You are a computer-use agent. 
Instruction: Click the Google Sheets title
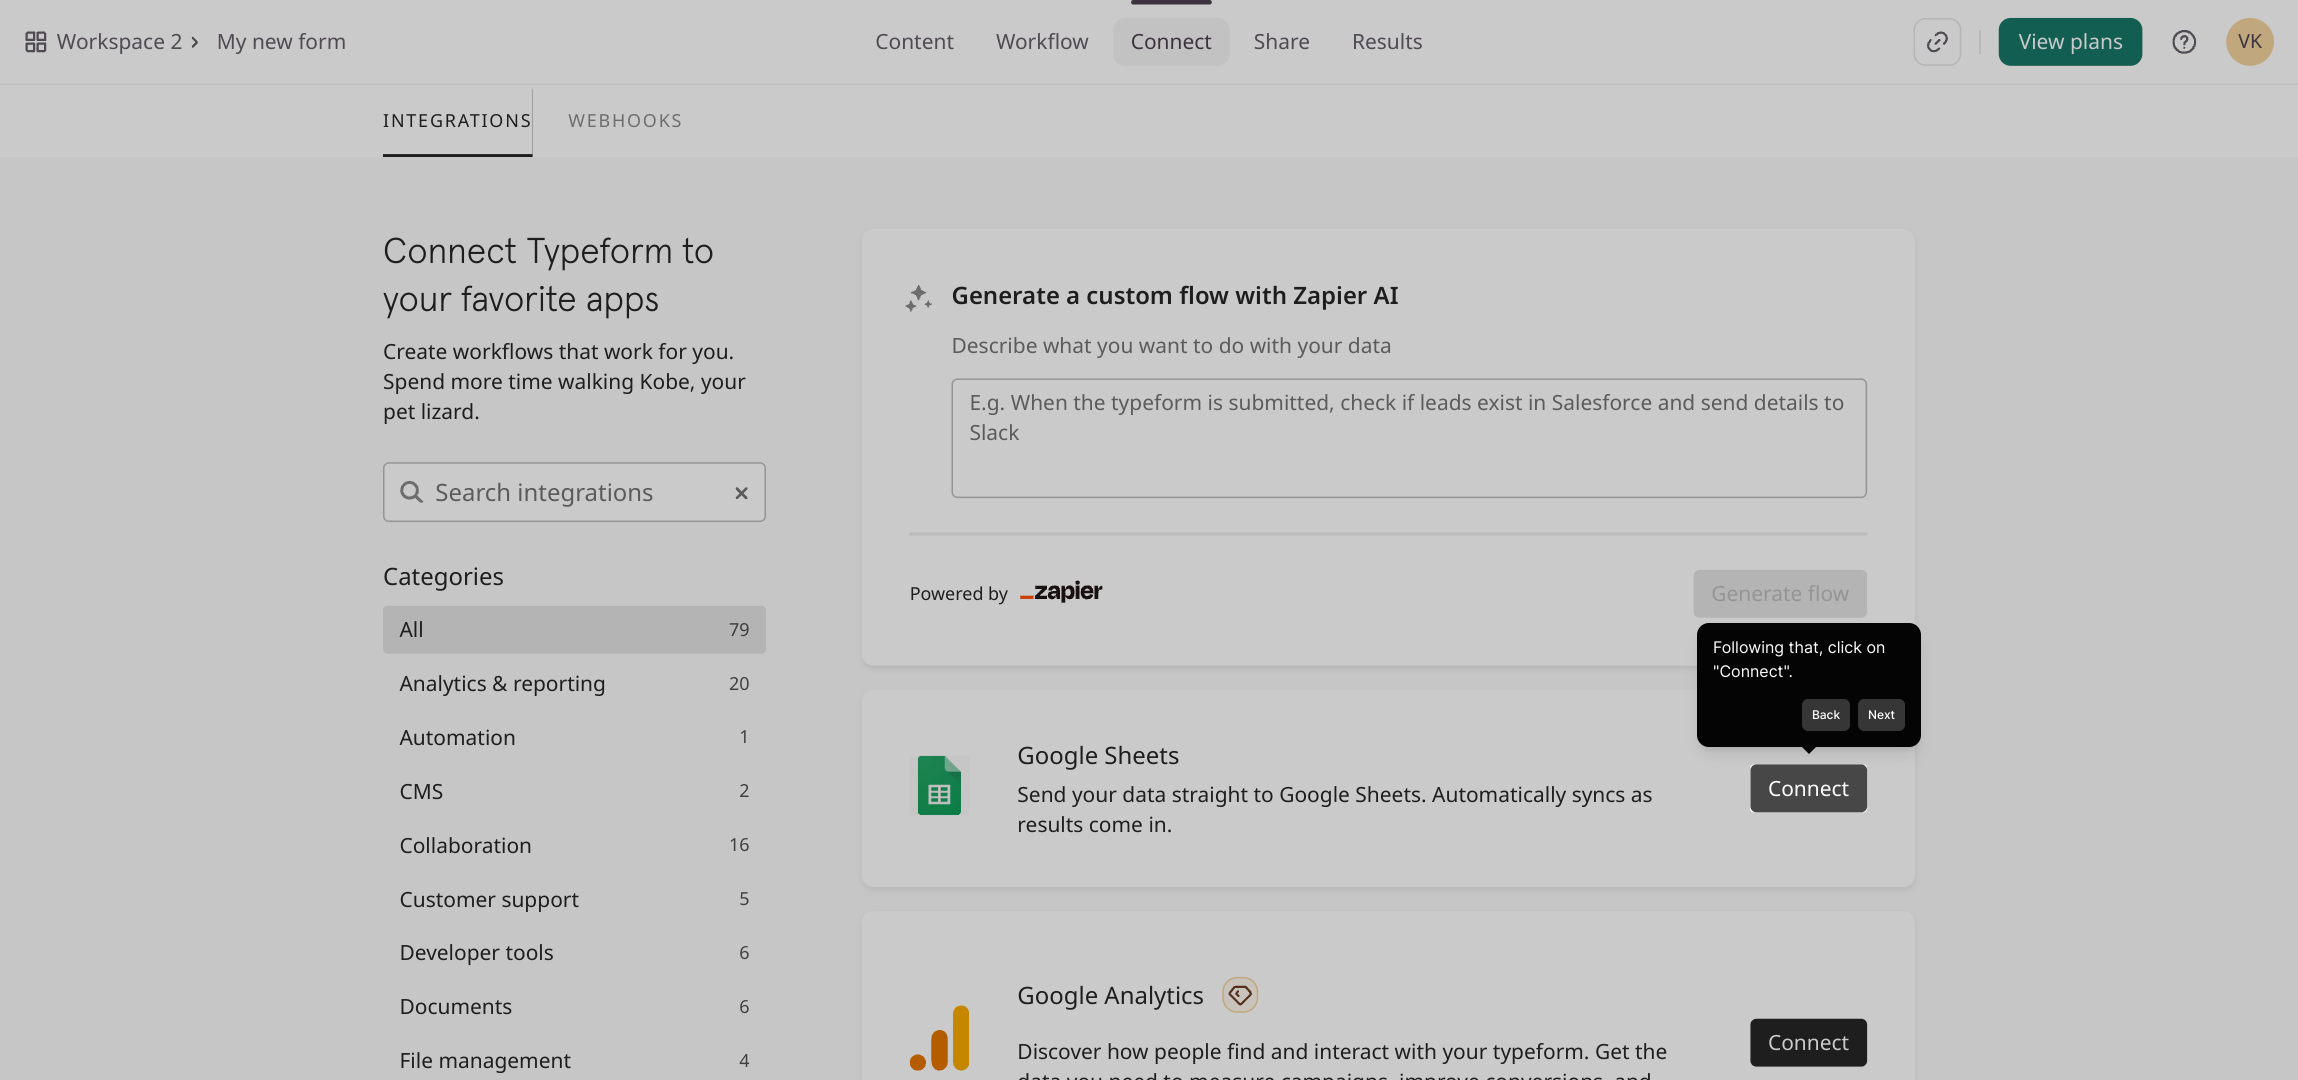(x=1098, y=756)
